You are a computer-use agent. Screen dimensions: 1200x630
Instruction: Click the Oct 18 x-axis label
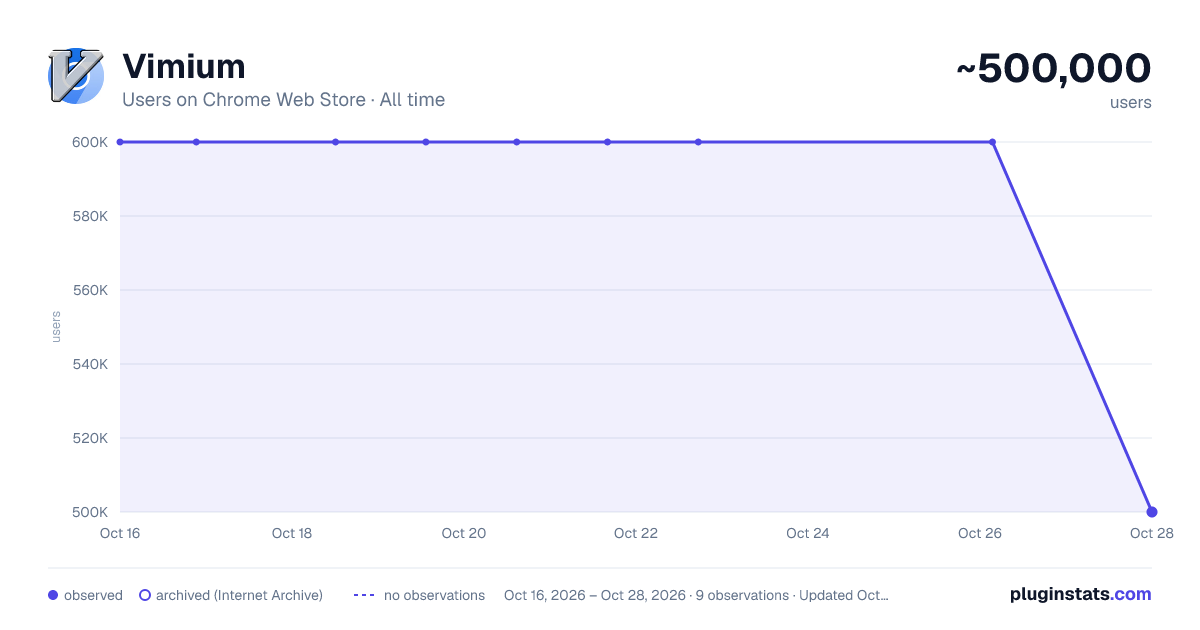tap(292, 533)
